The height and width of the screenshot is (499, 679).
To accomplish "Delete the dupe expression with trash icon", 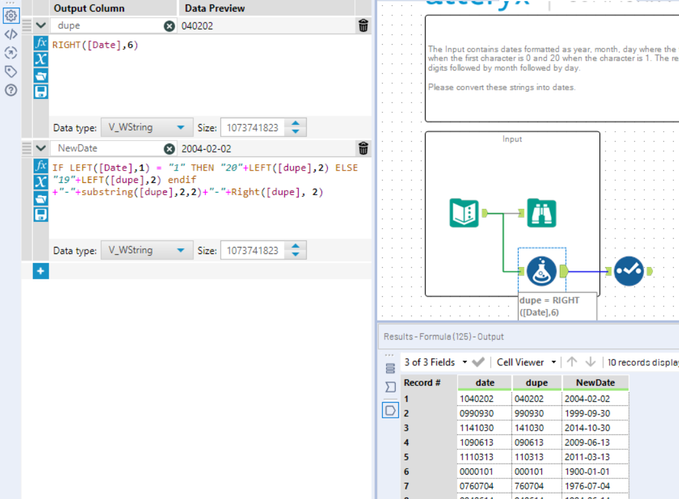I will [x=363, y=26].
